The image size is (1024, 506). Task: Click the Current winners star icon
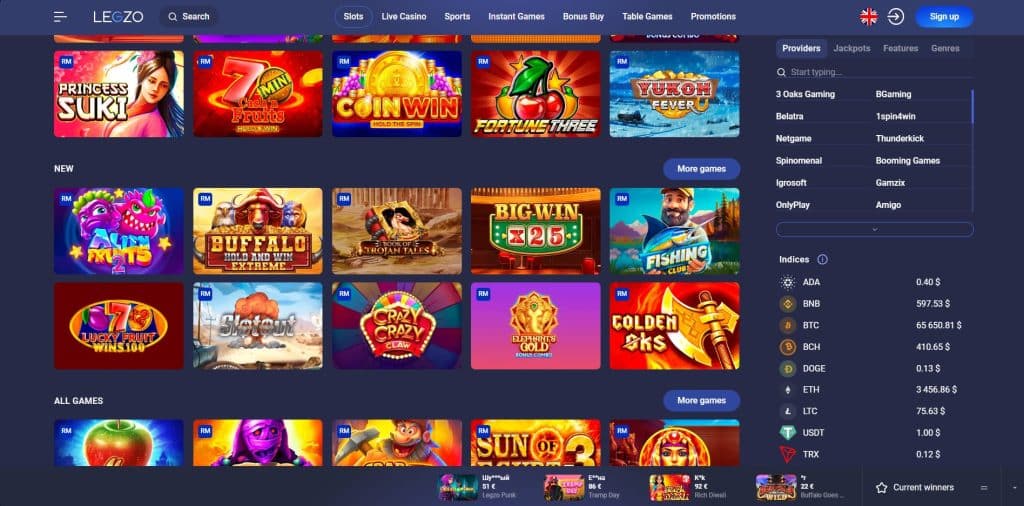881,488
